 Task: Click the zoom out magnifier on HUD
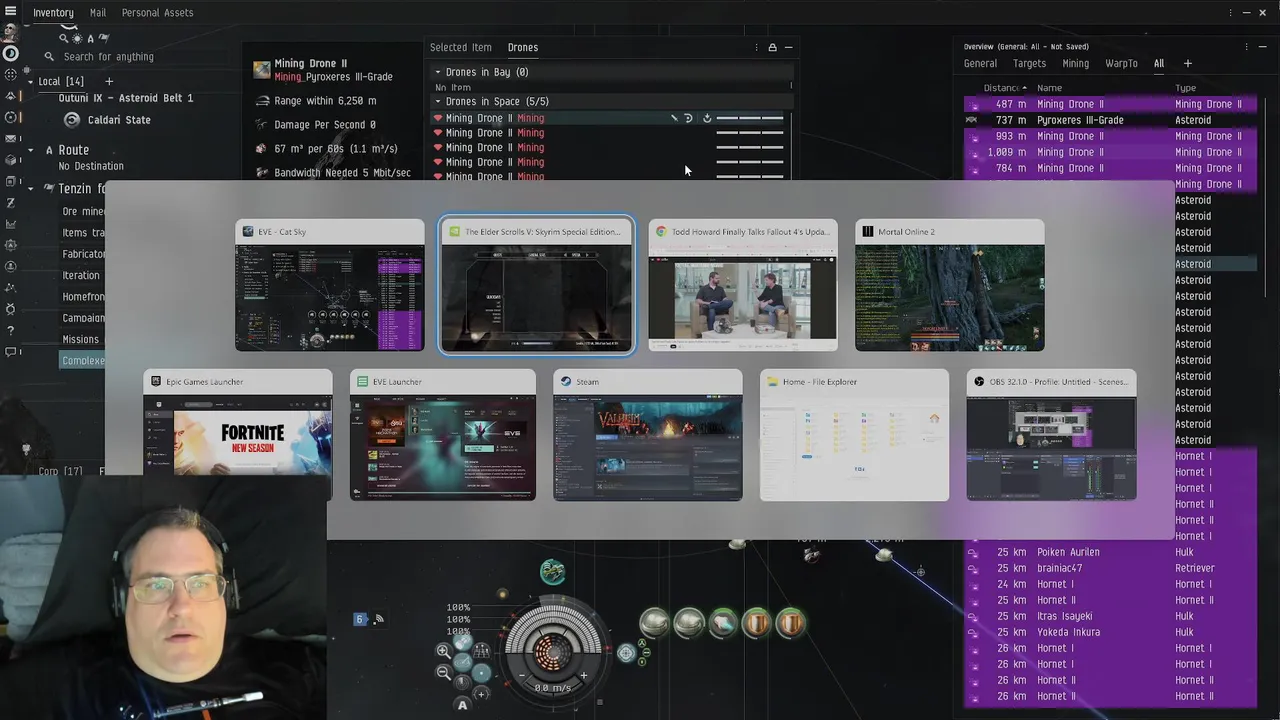(443, 672)
